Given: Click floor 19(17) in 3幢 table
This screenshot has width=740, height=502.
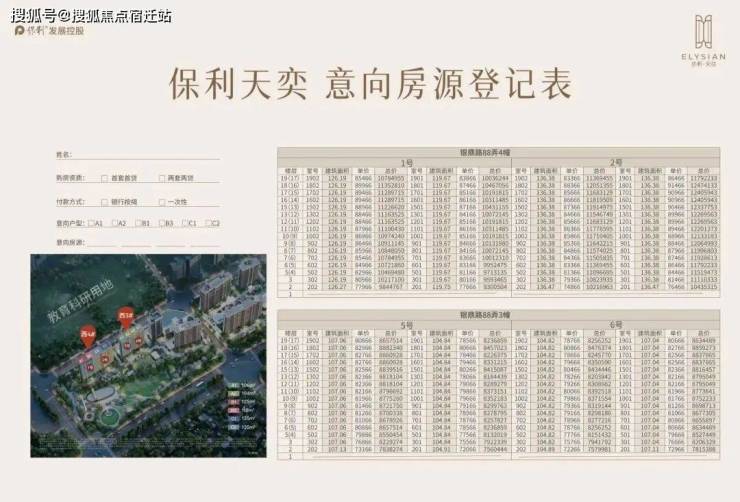Looking at the screenshot, I should click(290, 340).
